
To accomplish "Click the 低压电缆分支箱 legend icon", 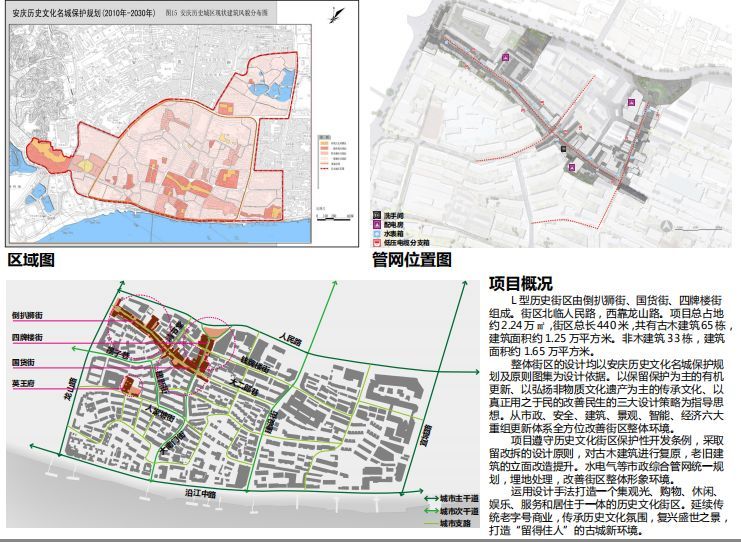I will 377,242.
